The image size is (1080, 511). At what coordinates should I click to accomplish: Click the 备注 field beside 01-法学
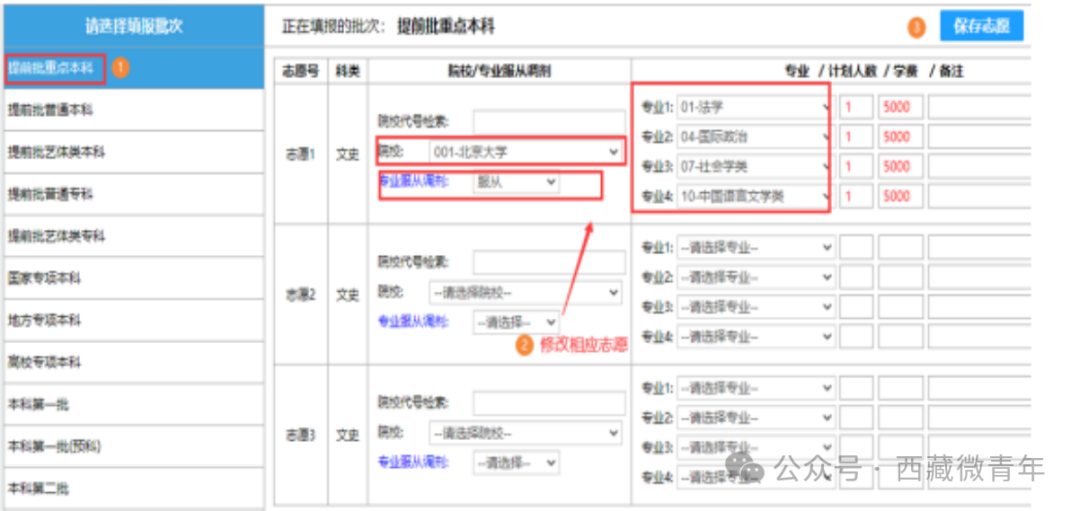979,107
